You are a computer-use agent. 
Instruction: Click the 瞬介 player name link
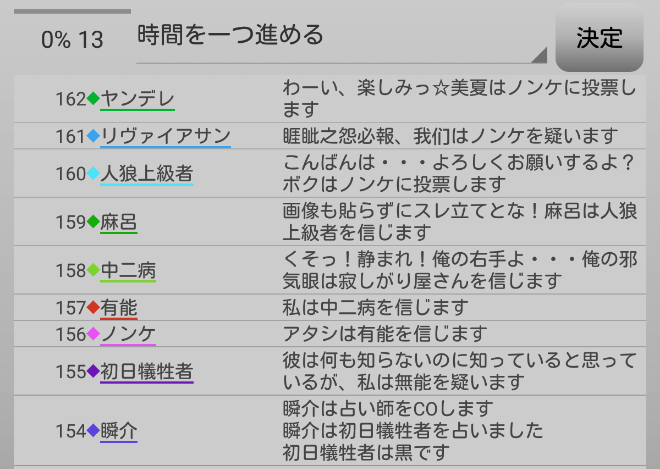118,431
